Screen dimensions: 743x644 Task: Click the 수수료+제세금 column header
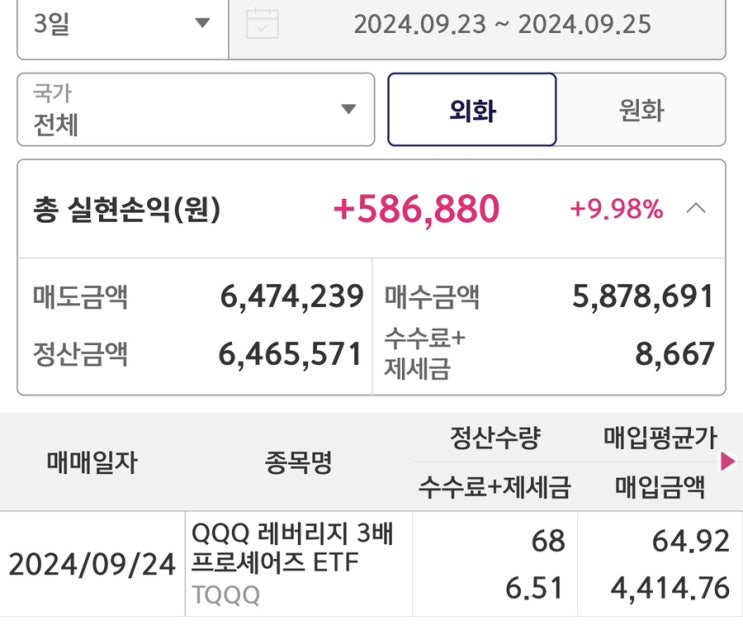(495, 487)
